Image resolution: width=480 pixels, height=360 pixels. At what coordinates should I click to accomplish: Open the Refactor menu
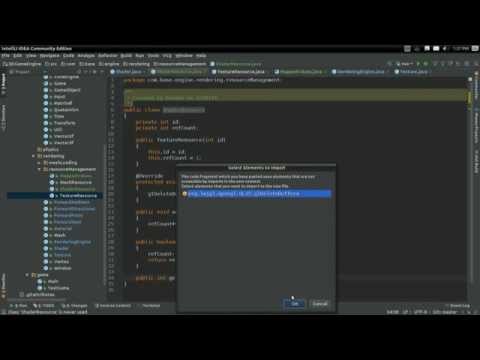coord(107,56)
